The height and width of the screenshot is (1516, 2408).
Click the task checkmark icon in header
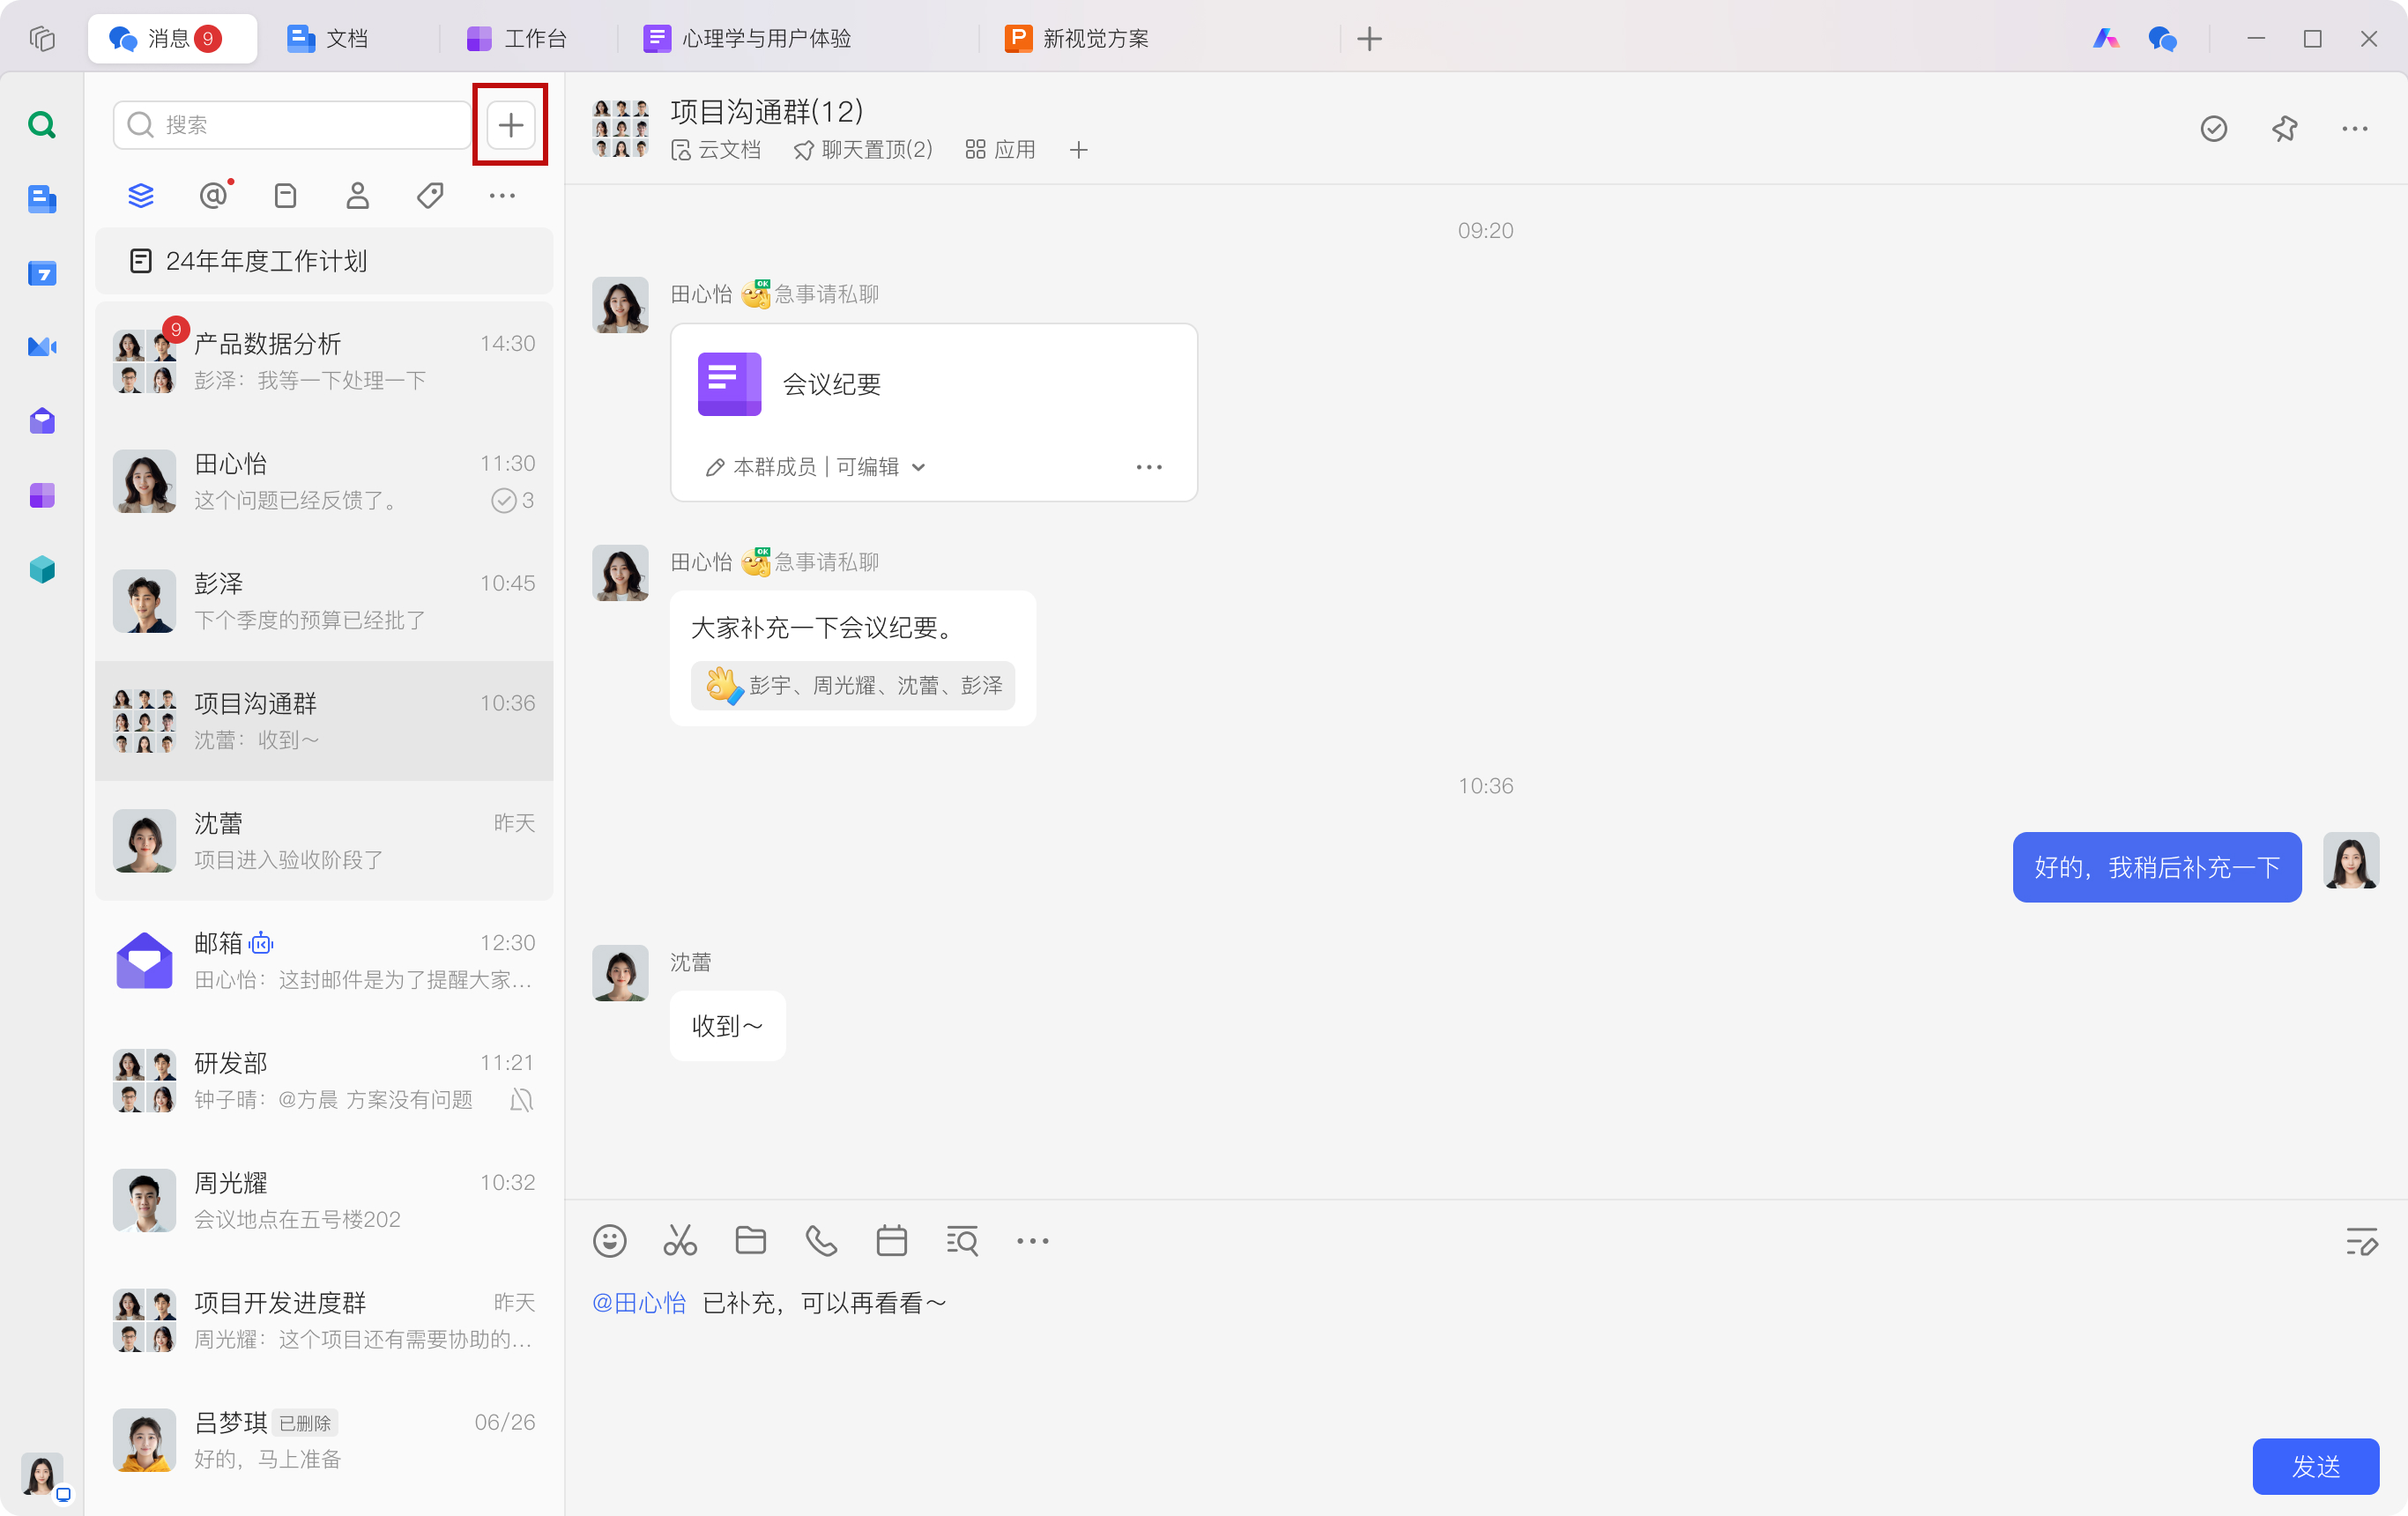tap(2213, 128)
